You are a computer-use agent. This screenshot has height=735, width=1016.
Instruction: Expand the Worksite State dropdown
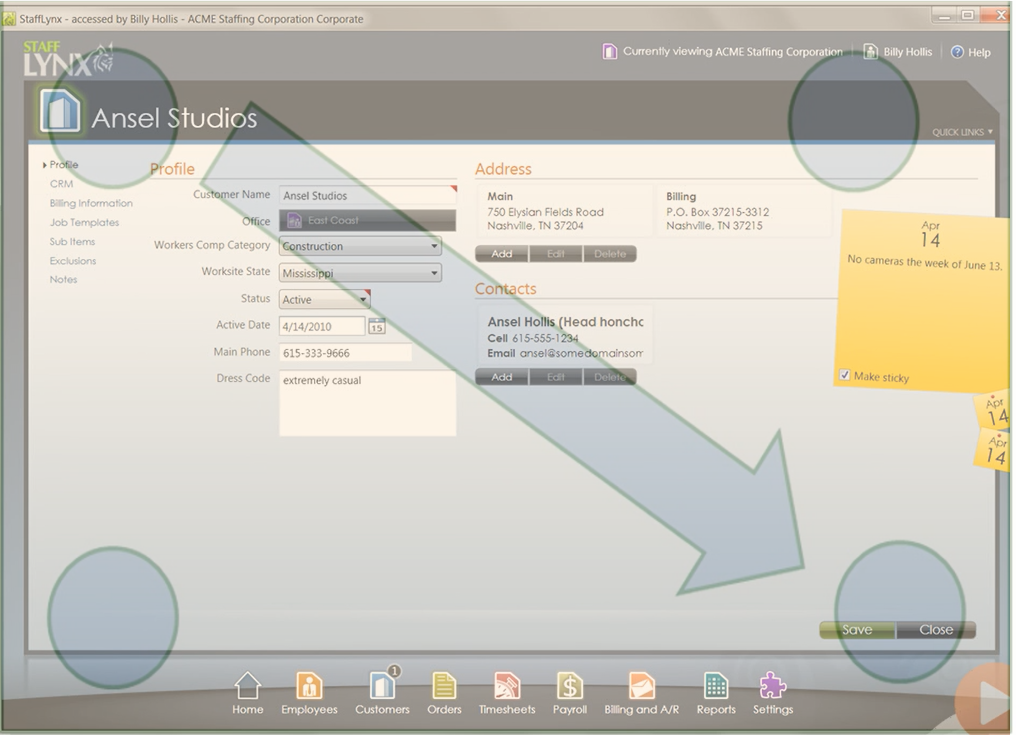[434, 273]
